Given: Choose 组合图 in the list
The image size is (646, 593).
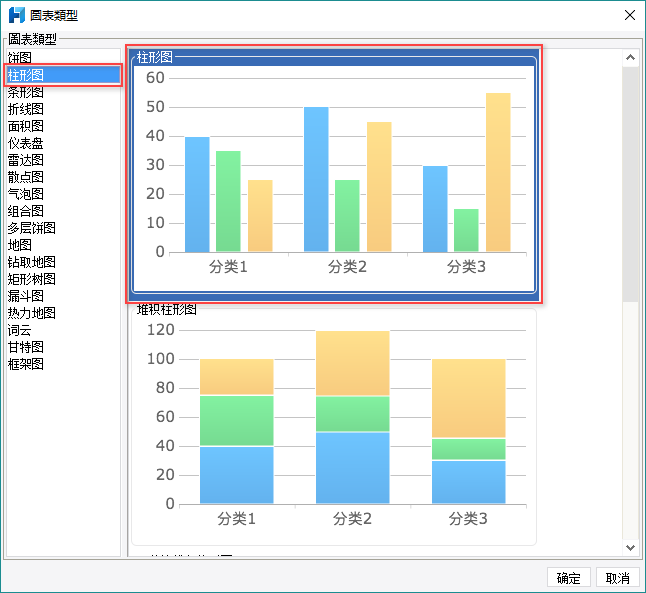Looking at the screenshot, I should pyautogui.click(x=63, y=211).
